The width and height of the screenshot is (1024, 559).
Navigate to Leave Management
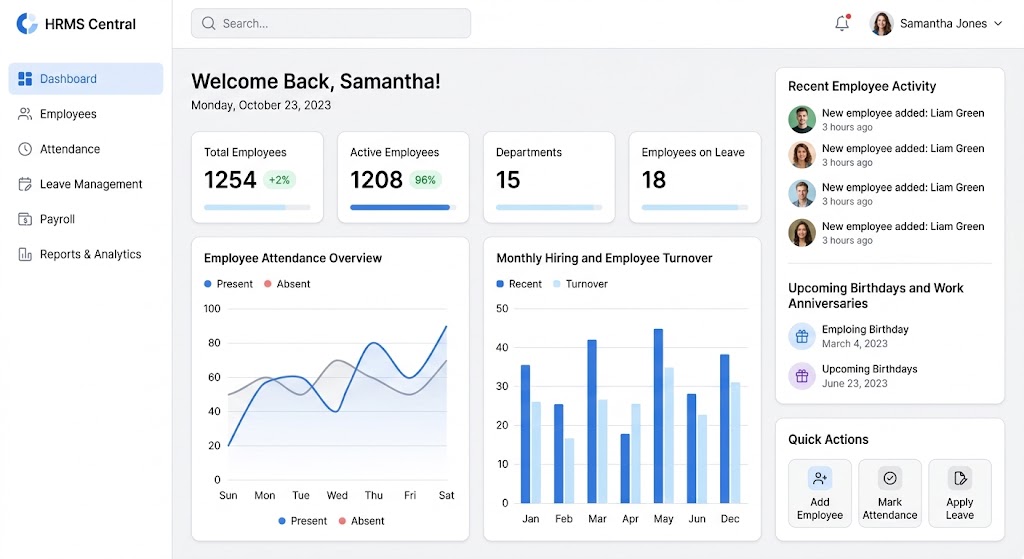(86, 184)
